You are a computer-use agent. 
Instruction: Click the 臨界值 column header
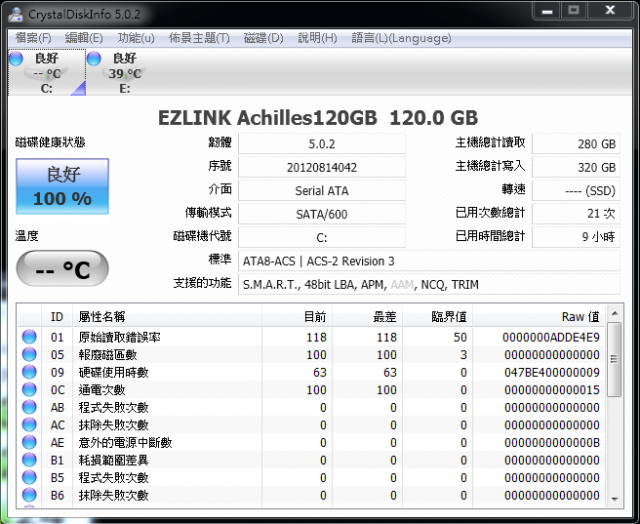438,317
